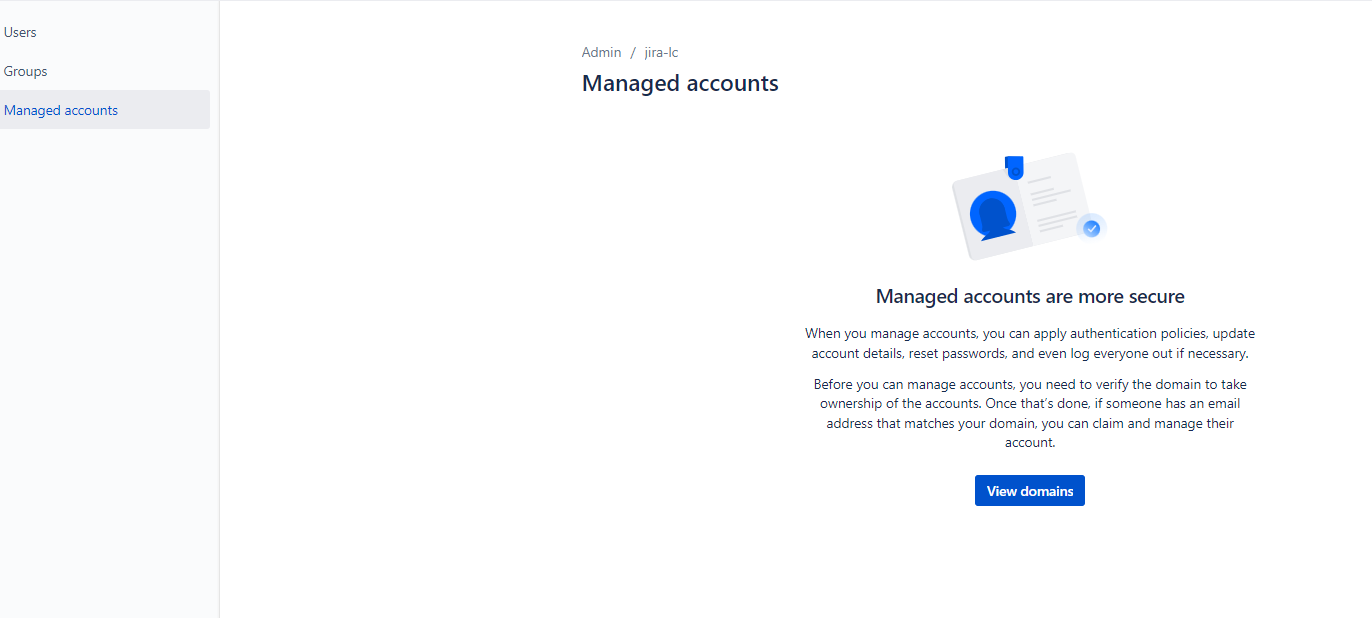The width and height of the screenshot is (1372, 618).
Task: Click the View domains button
Action: pos(1029,490)
